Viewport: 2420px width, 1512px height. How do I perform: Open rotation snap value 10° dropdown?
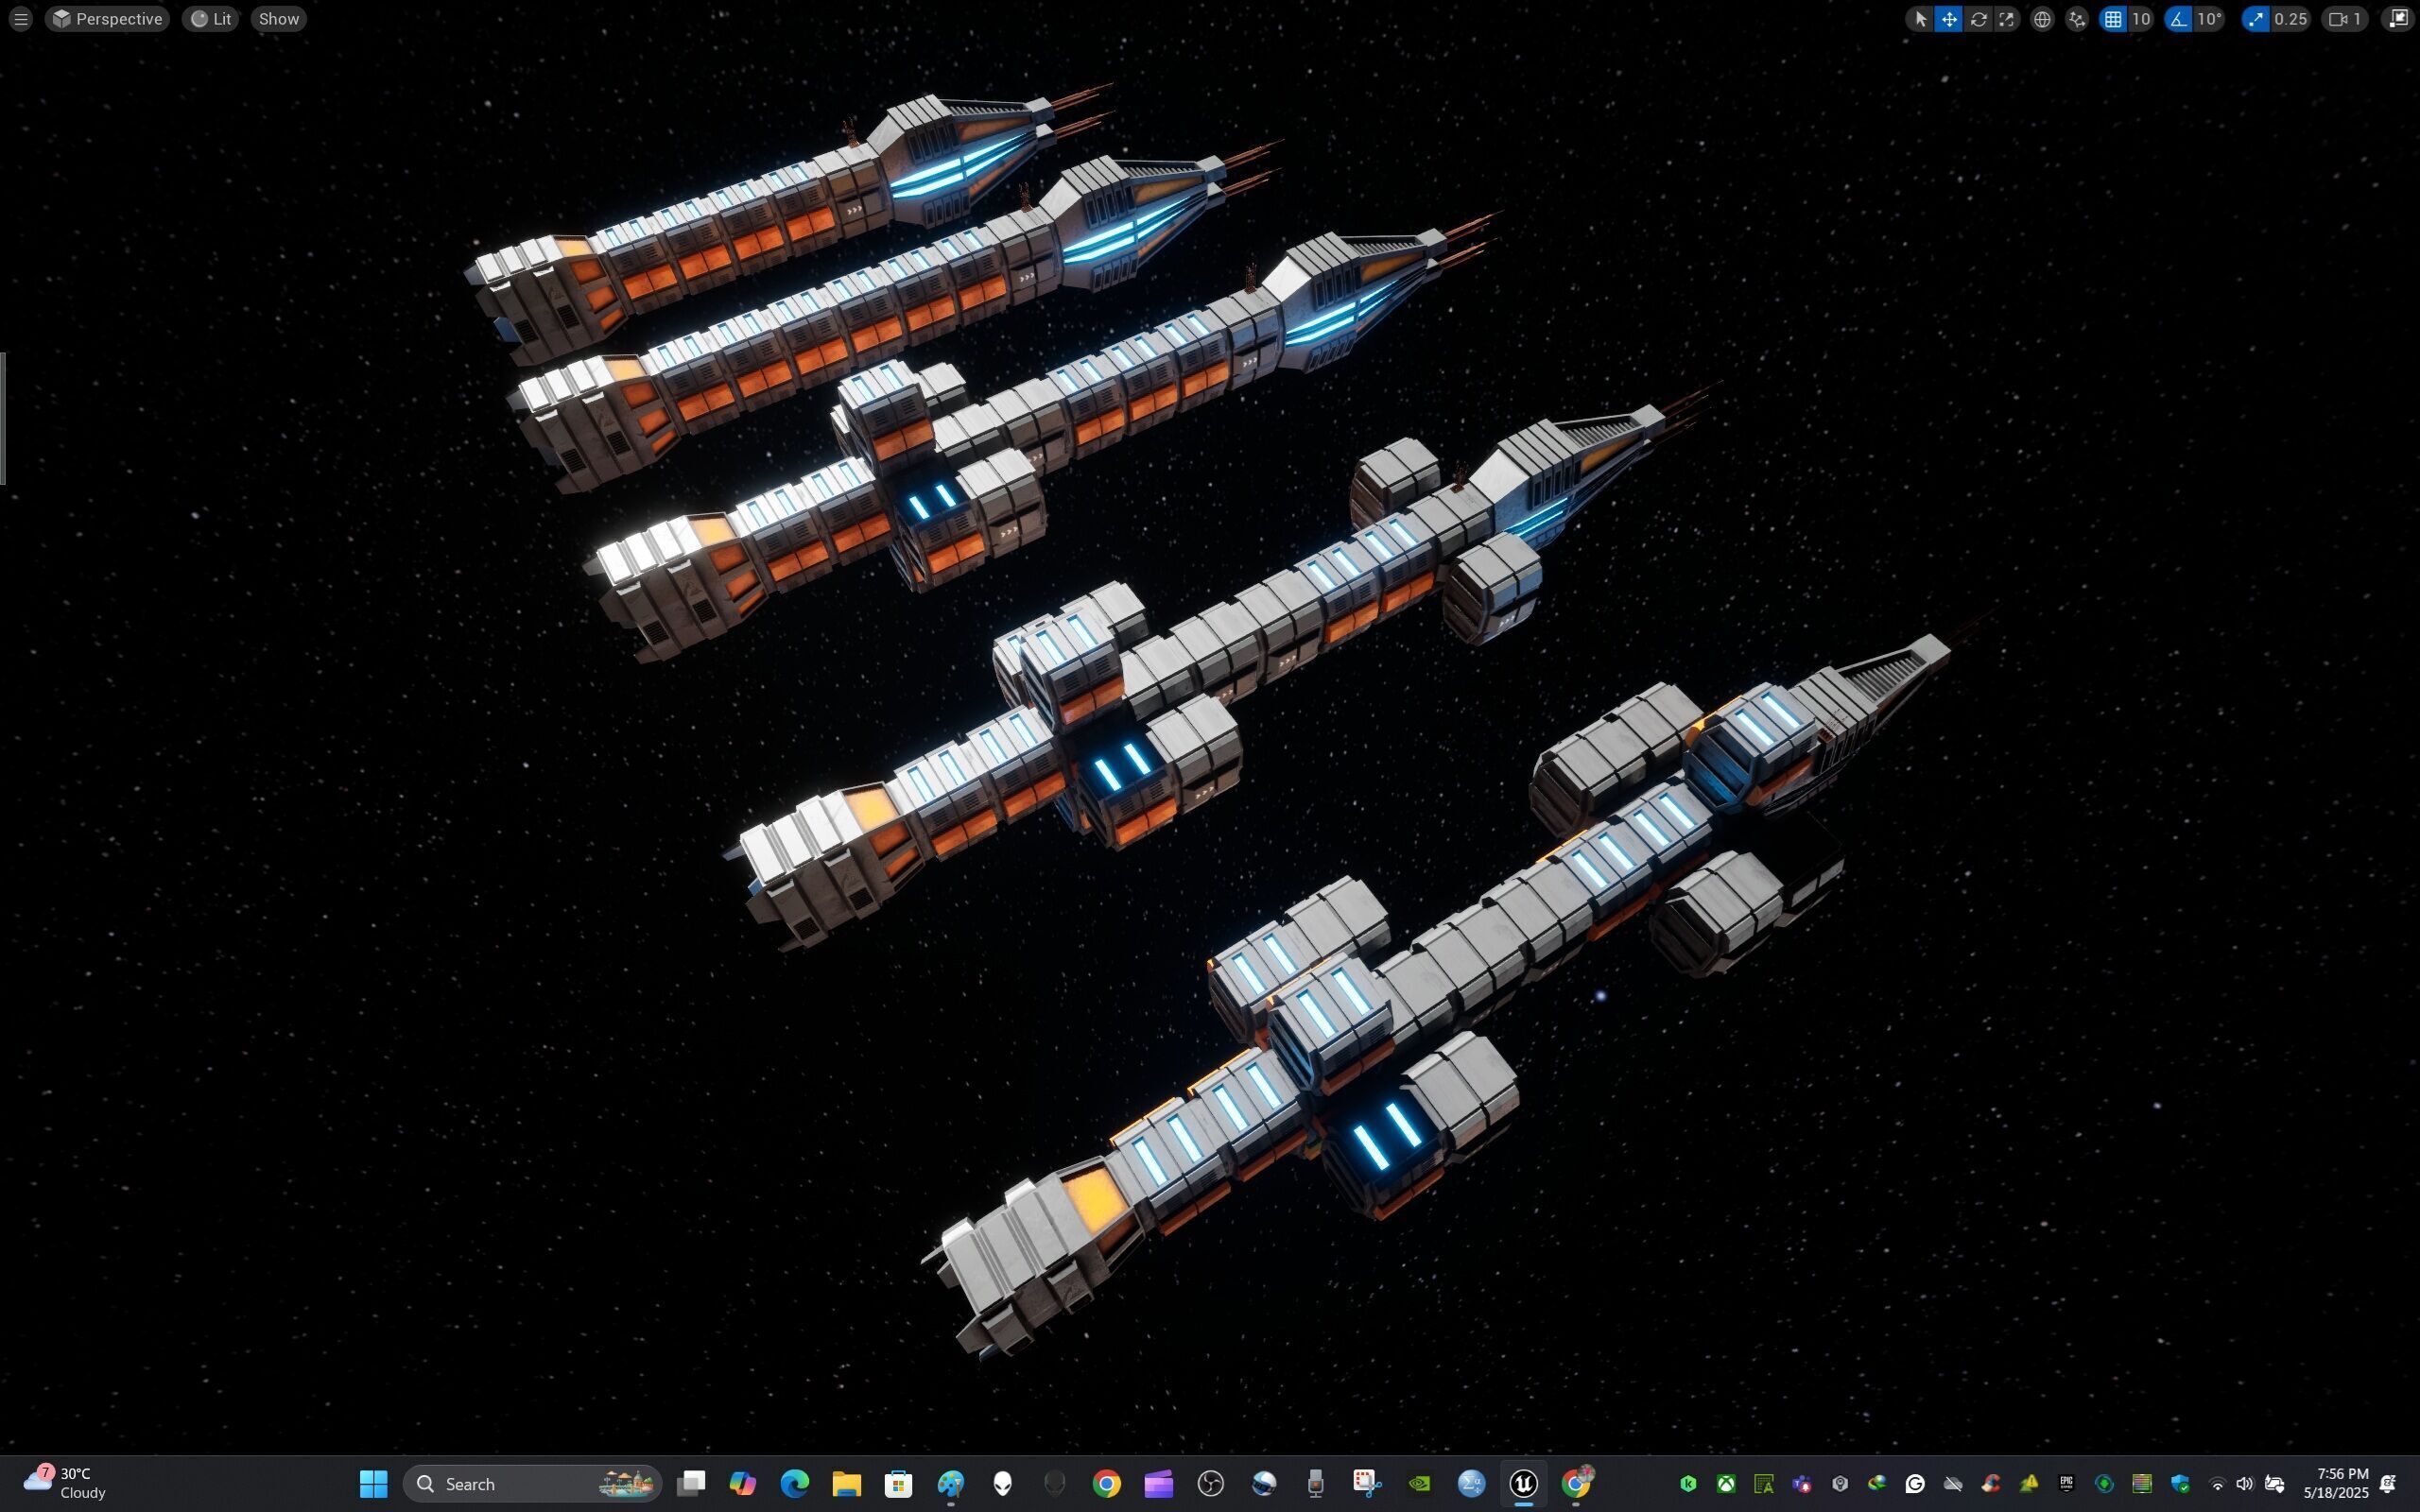(2208, 19)
